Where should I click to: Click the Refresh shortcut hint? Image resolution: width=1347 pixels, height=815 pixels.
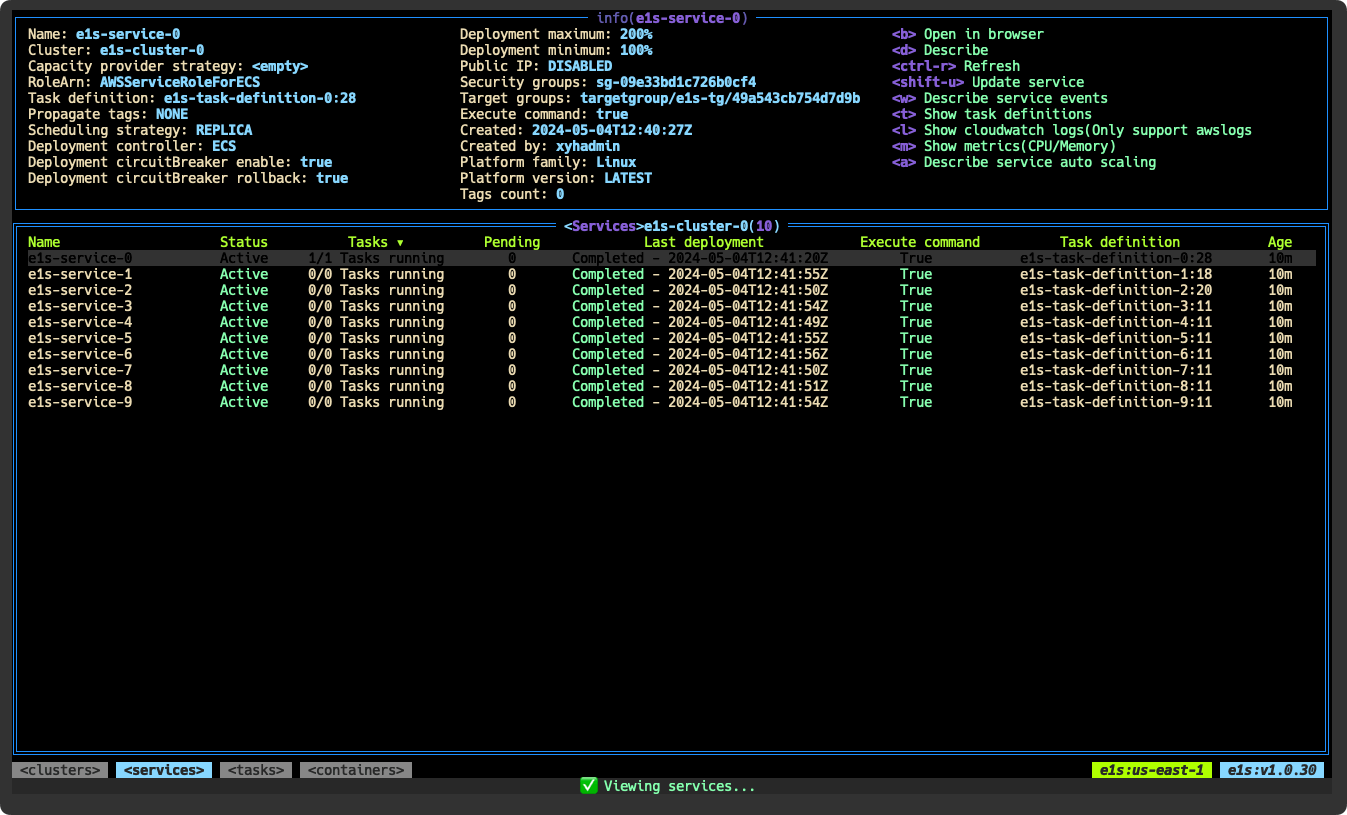(x=956, y=66)
